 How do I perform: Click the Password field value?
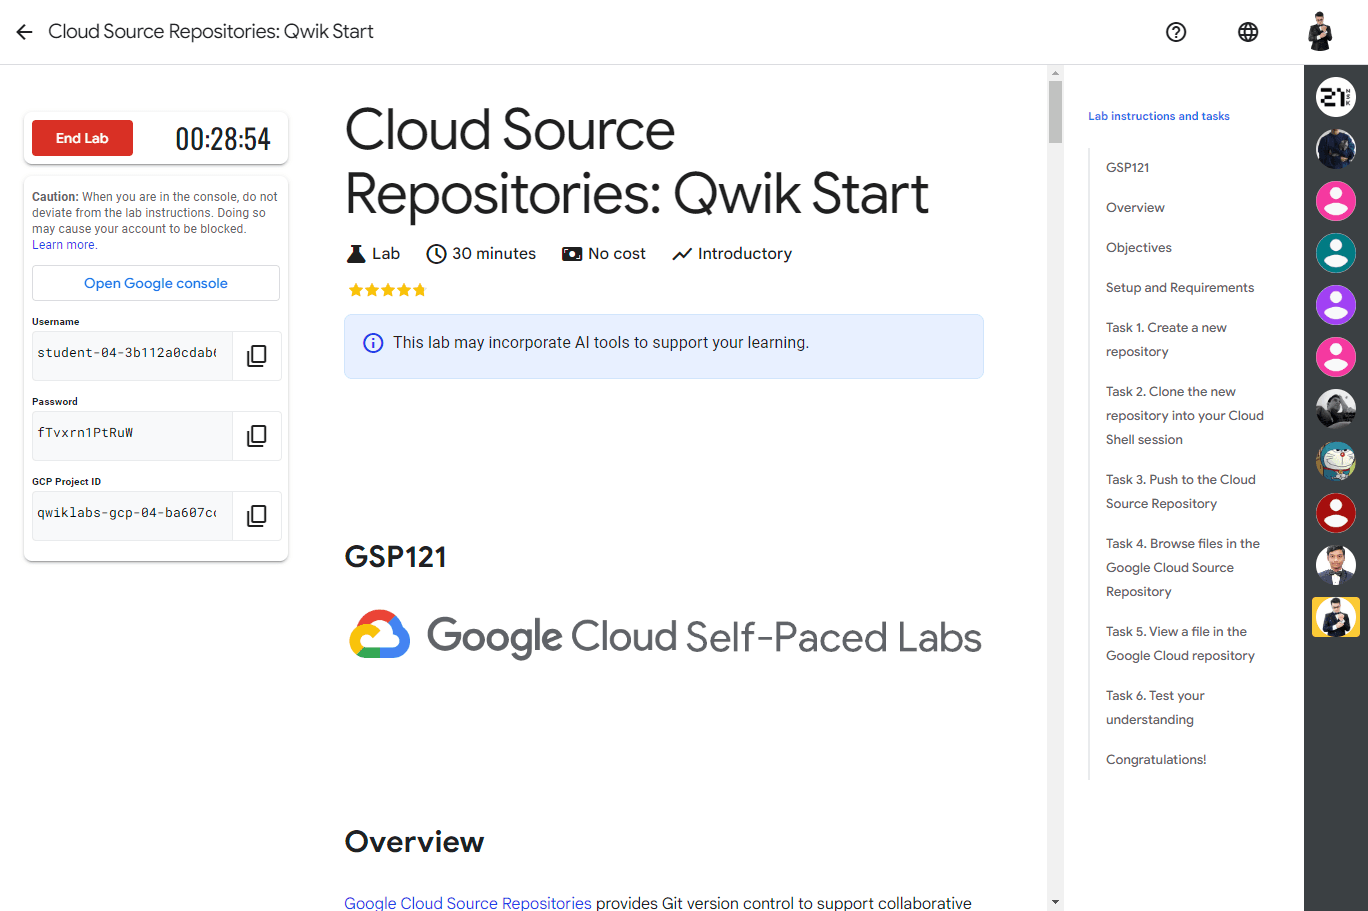[x=132, y=436]
